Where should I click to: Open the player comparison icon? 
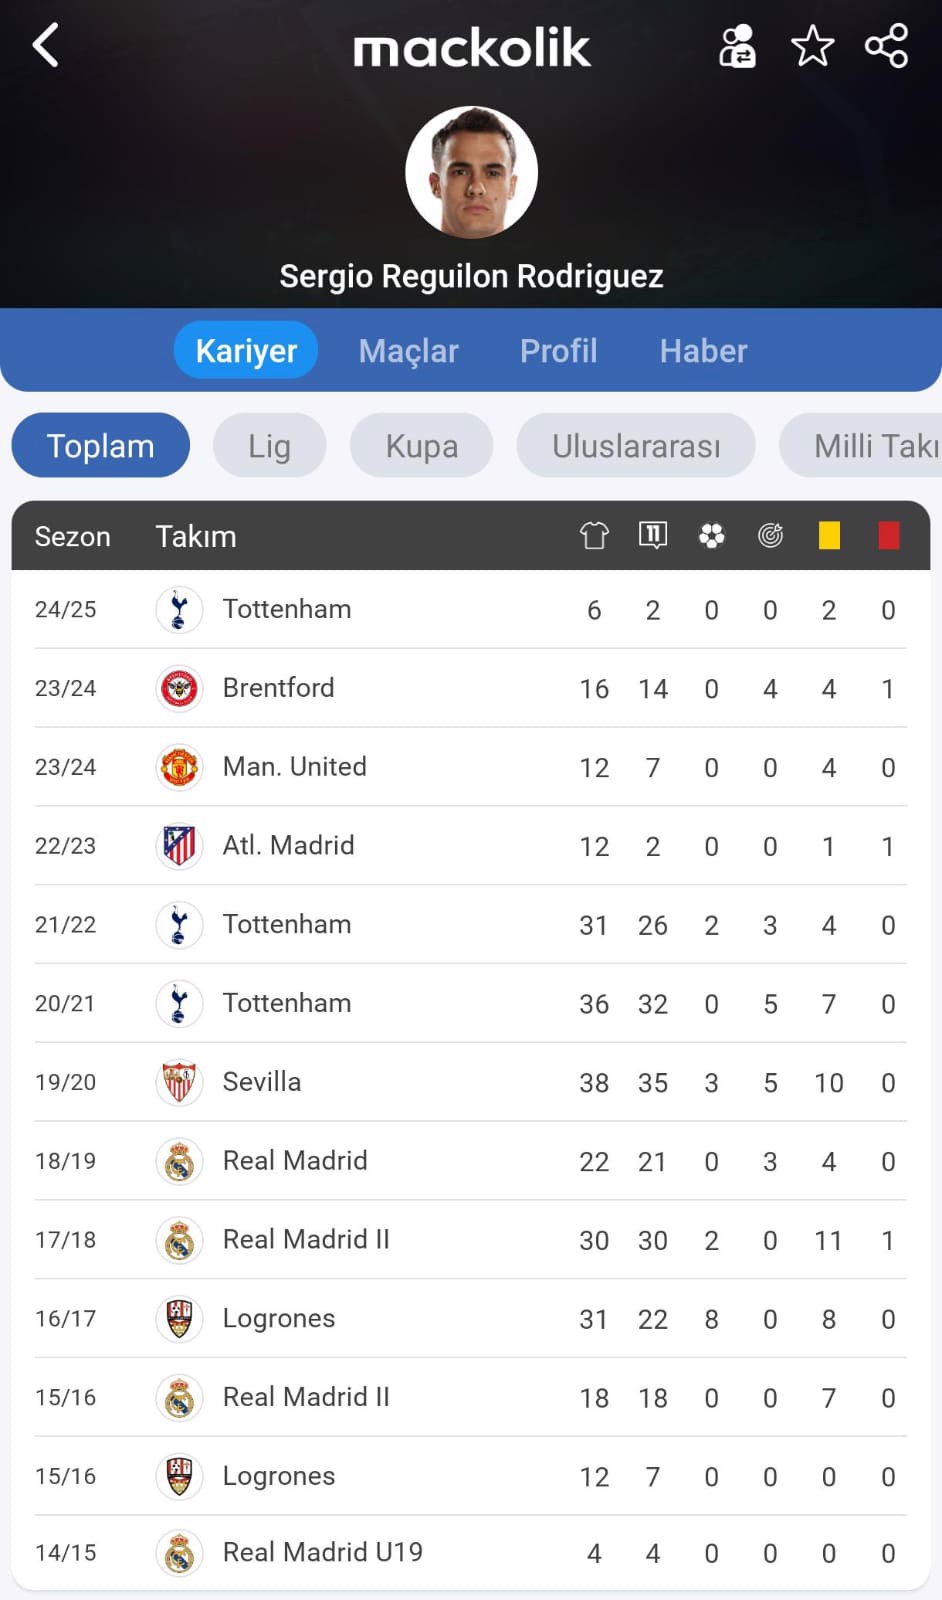pyautogui.click(x=737, y=46)
